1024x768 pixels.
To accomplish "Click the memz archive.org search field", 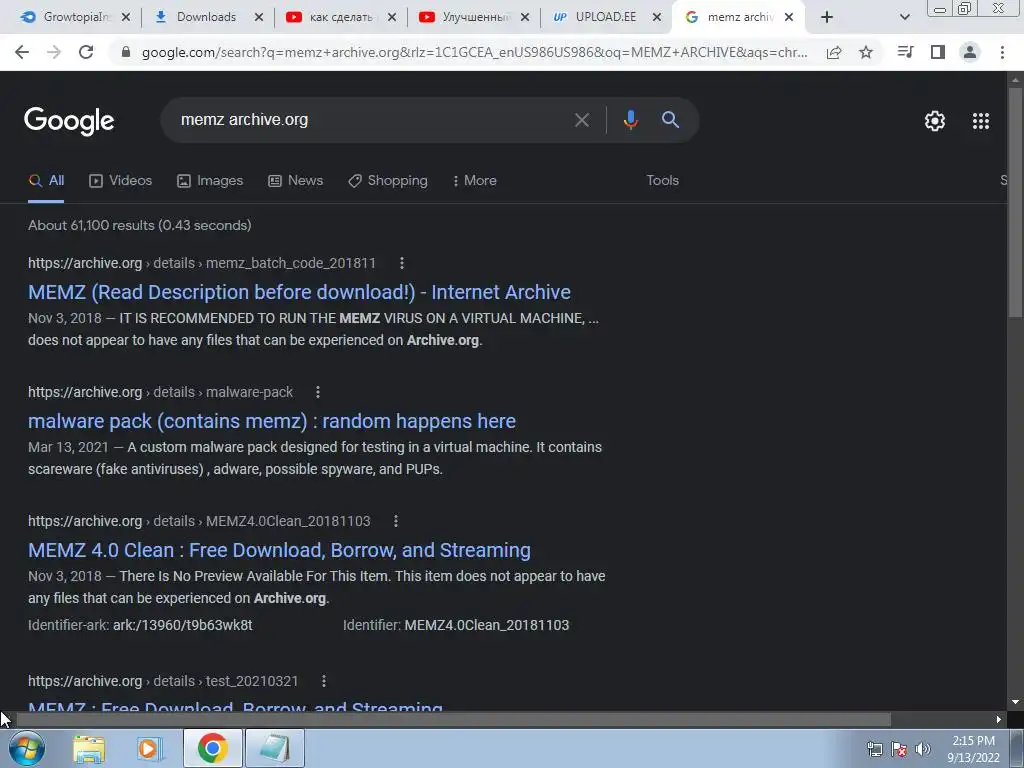I will (x=372, y=120).
